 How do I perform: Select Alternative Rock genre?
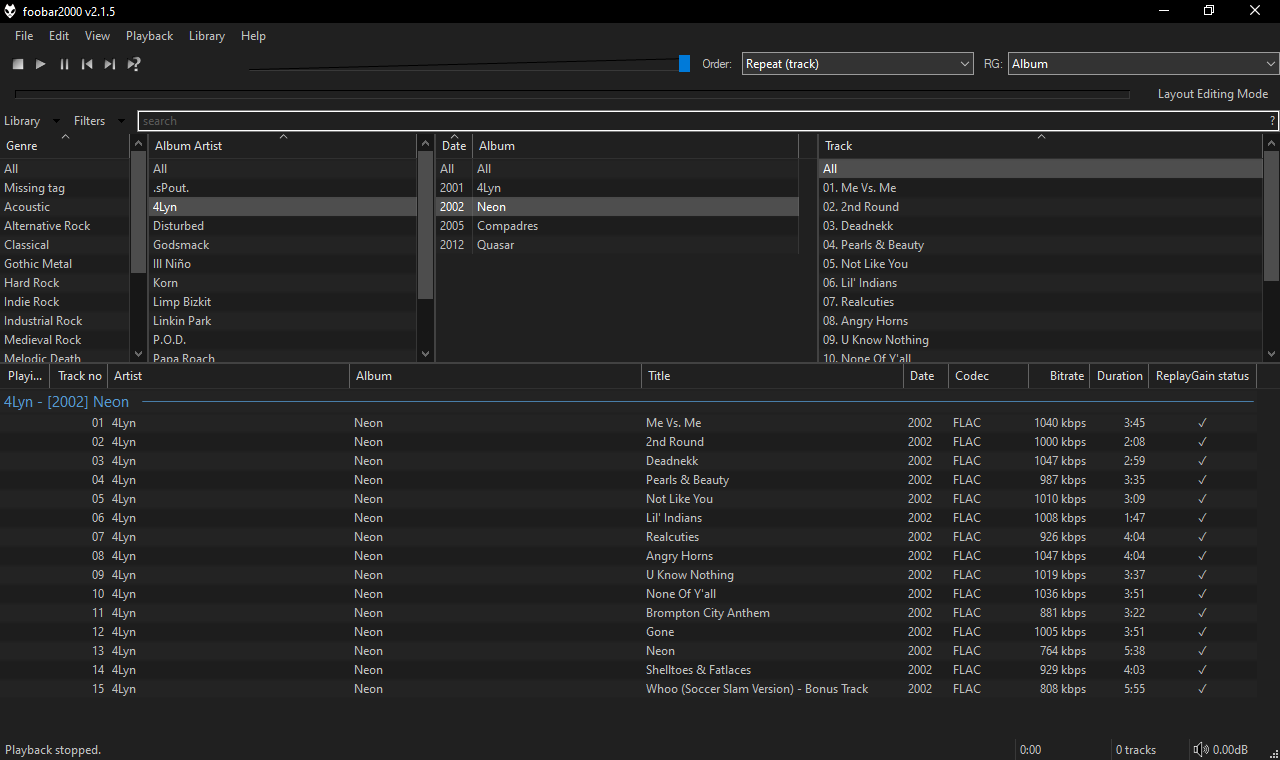[x=66, y=226]
